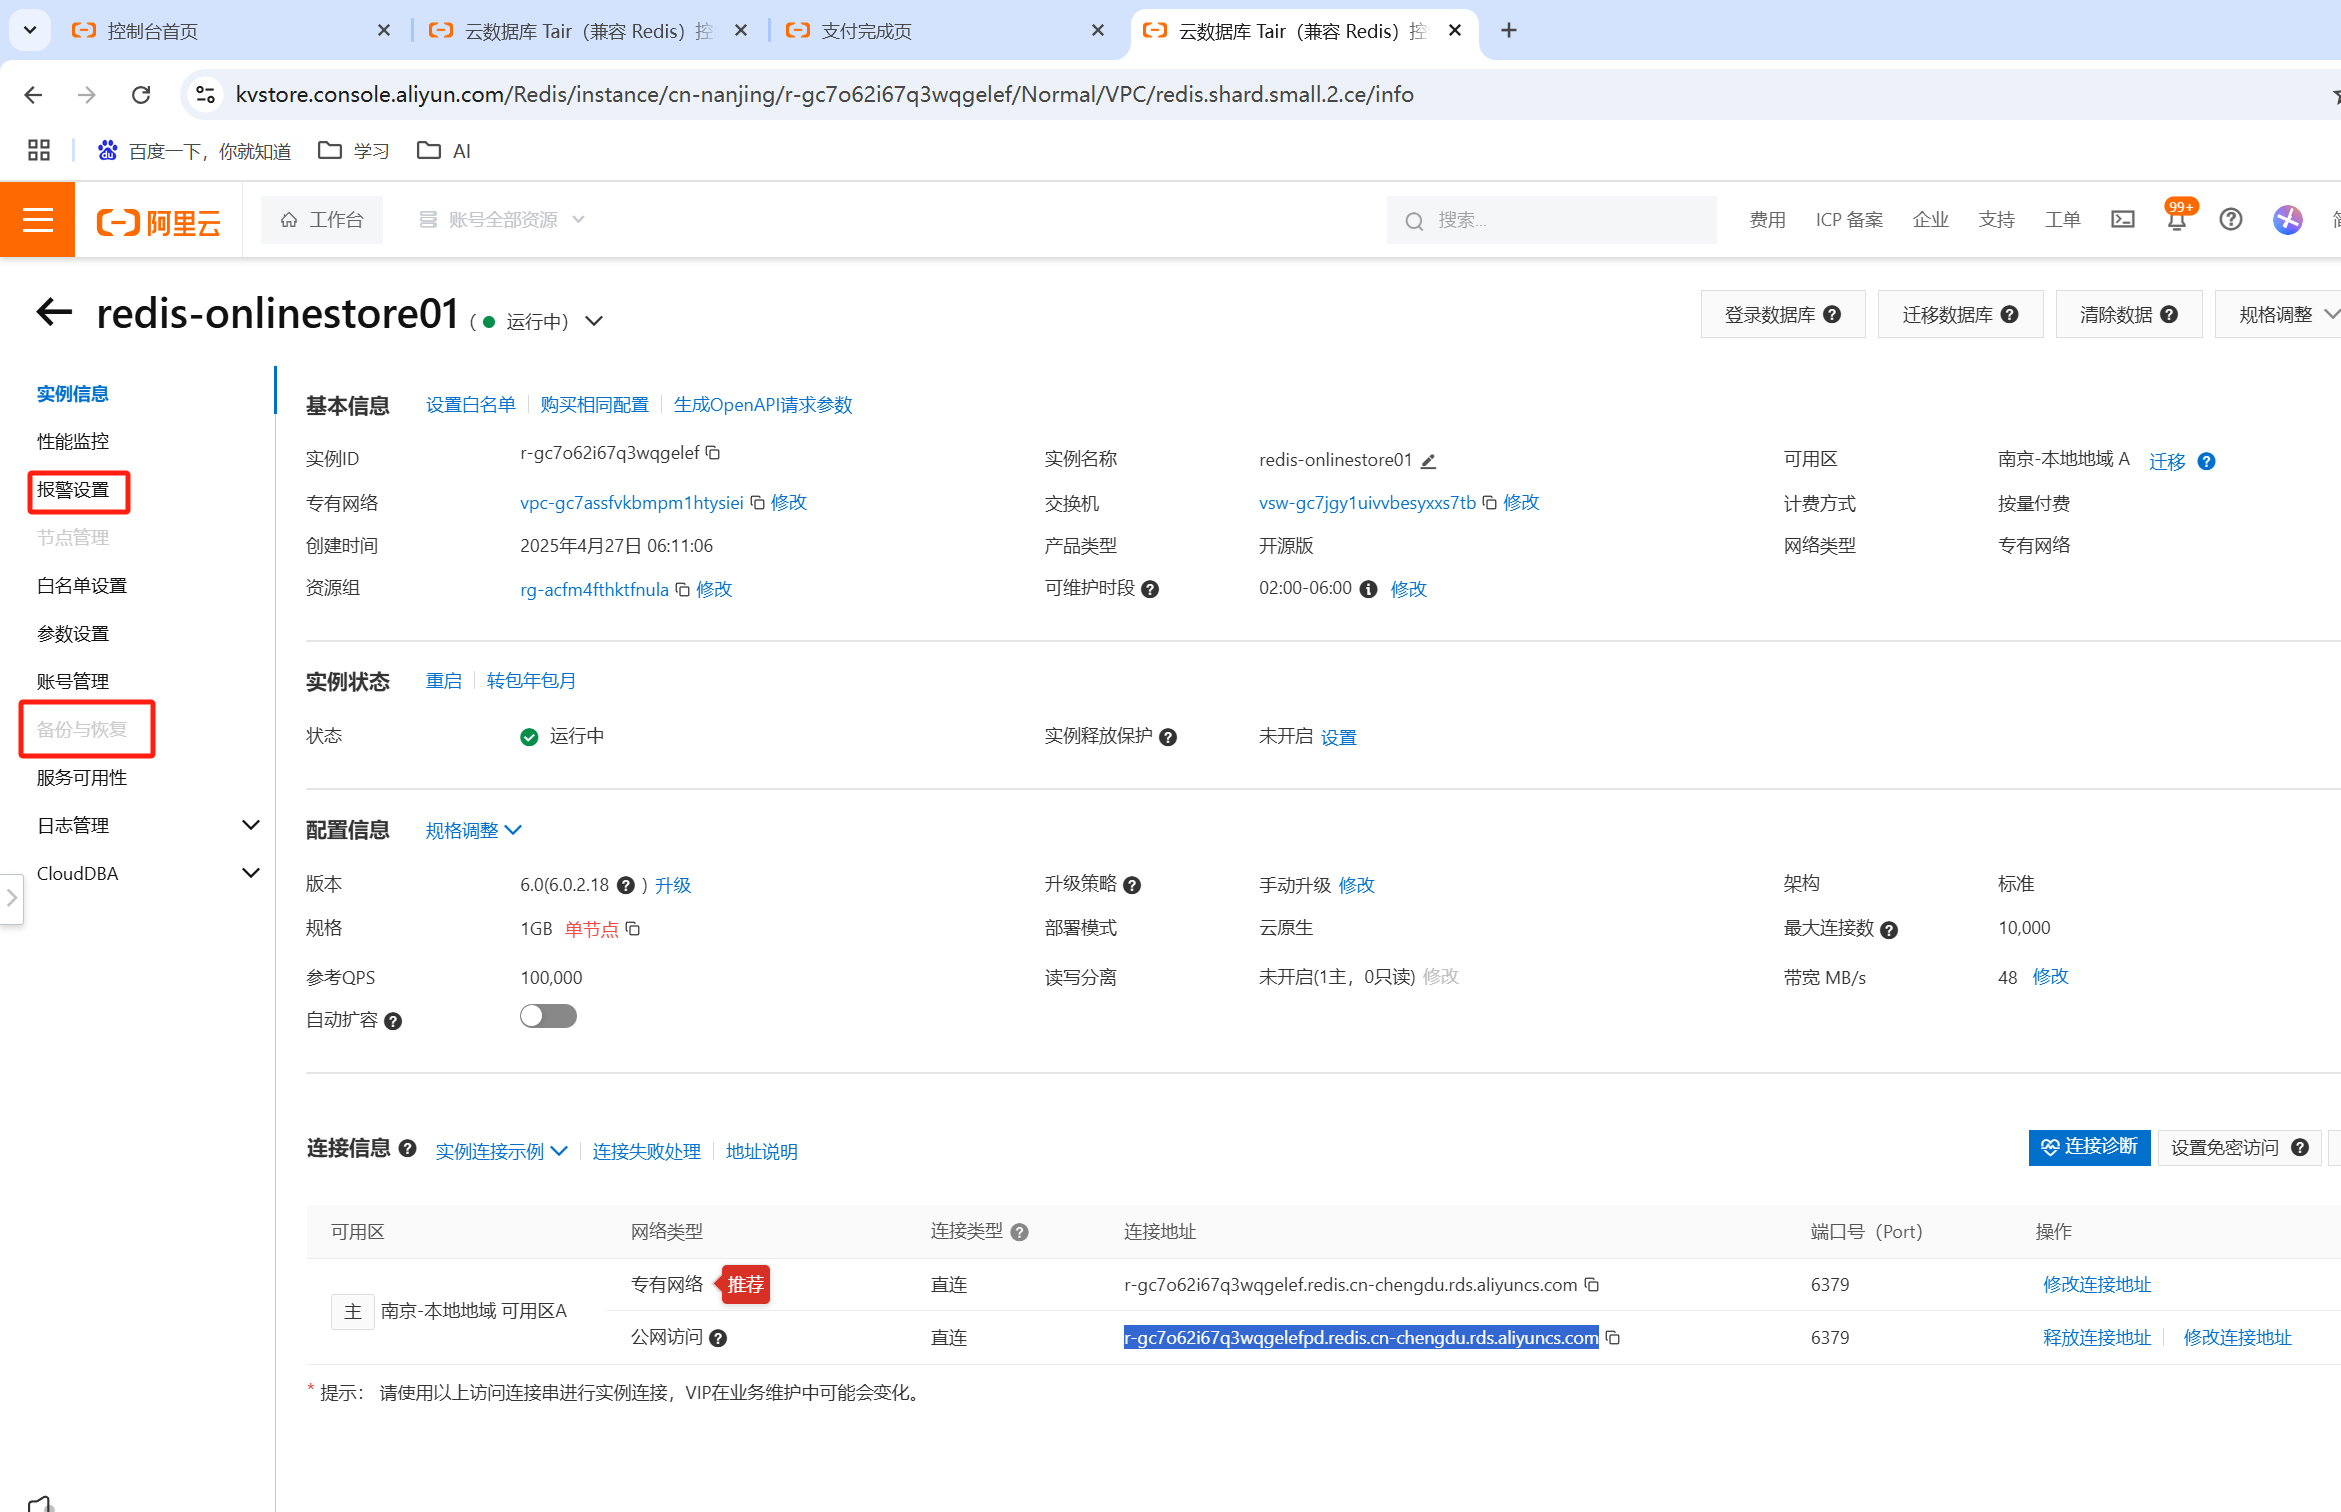Open the 实例连接示例 dropdown
Screen dimensions: 2341x1512
(501, 1152)
